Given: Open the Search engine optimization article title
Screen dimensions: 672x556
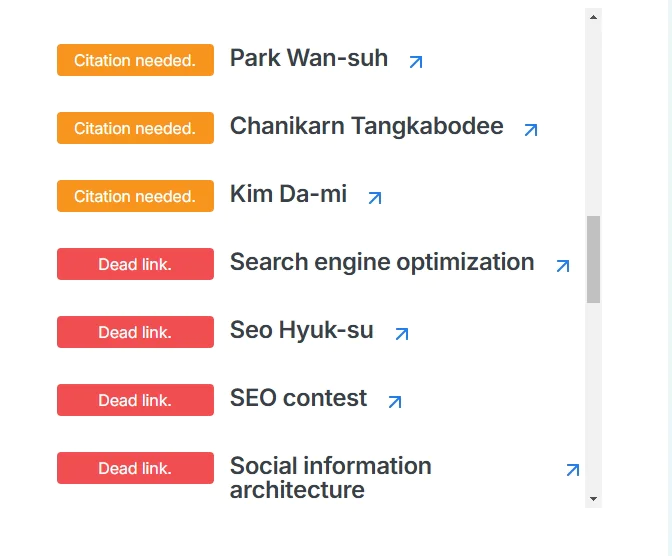Looking at the screenshot, I should (x=381, y=262).
